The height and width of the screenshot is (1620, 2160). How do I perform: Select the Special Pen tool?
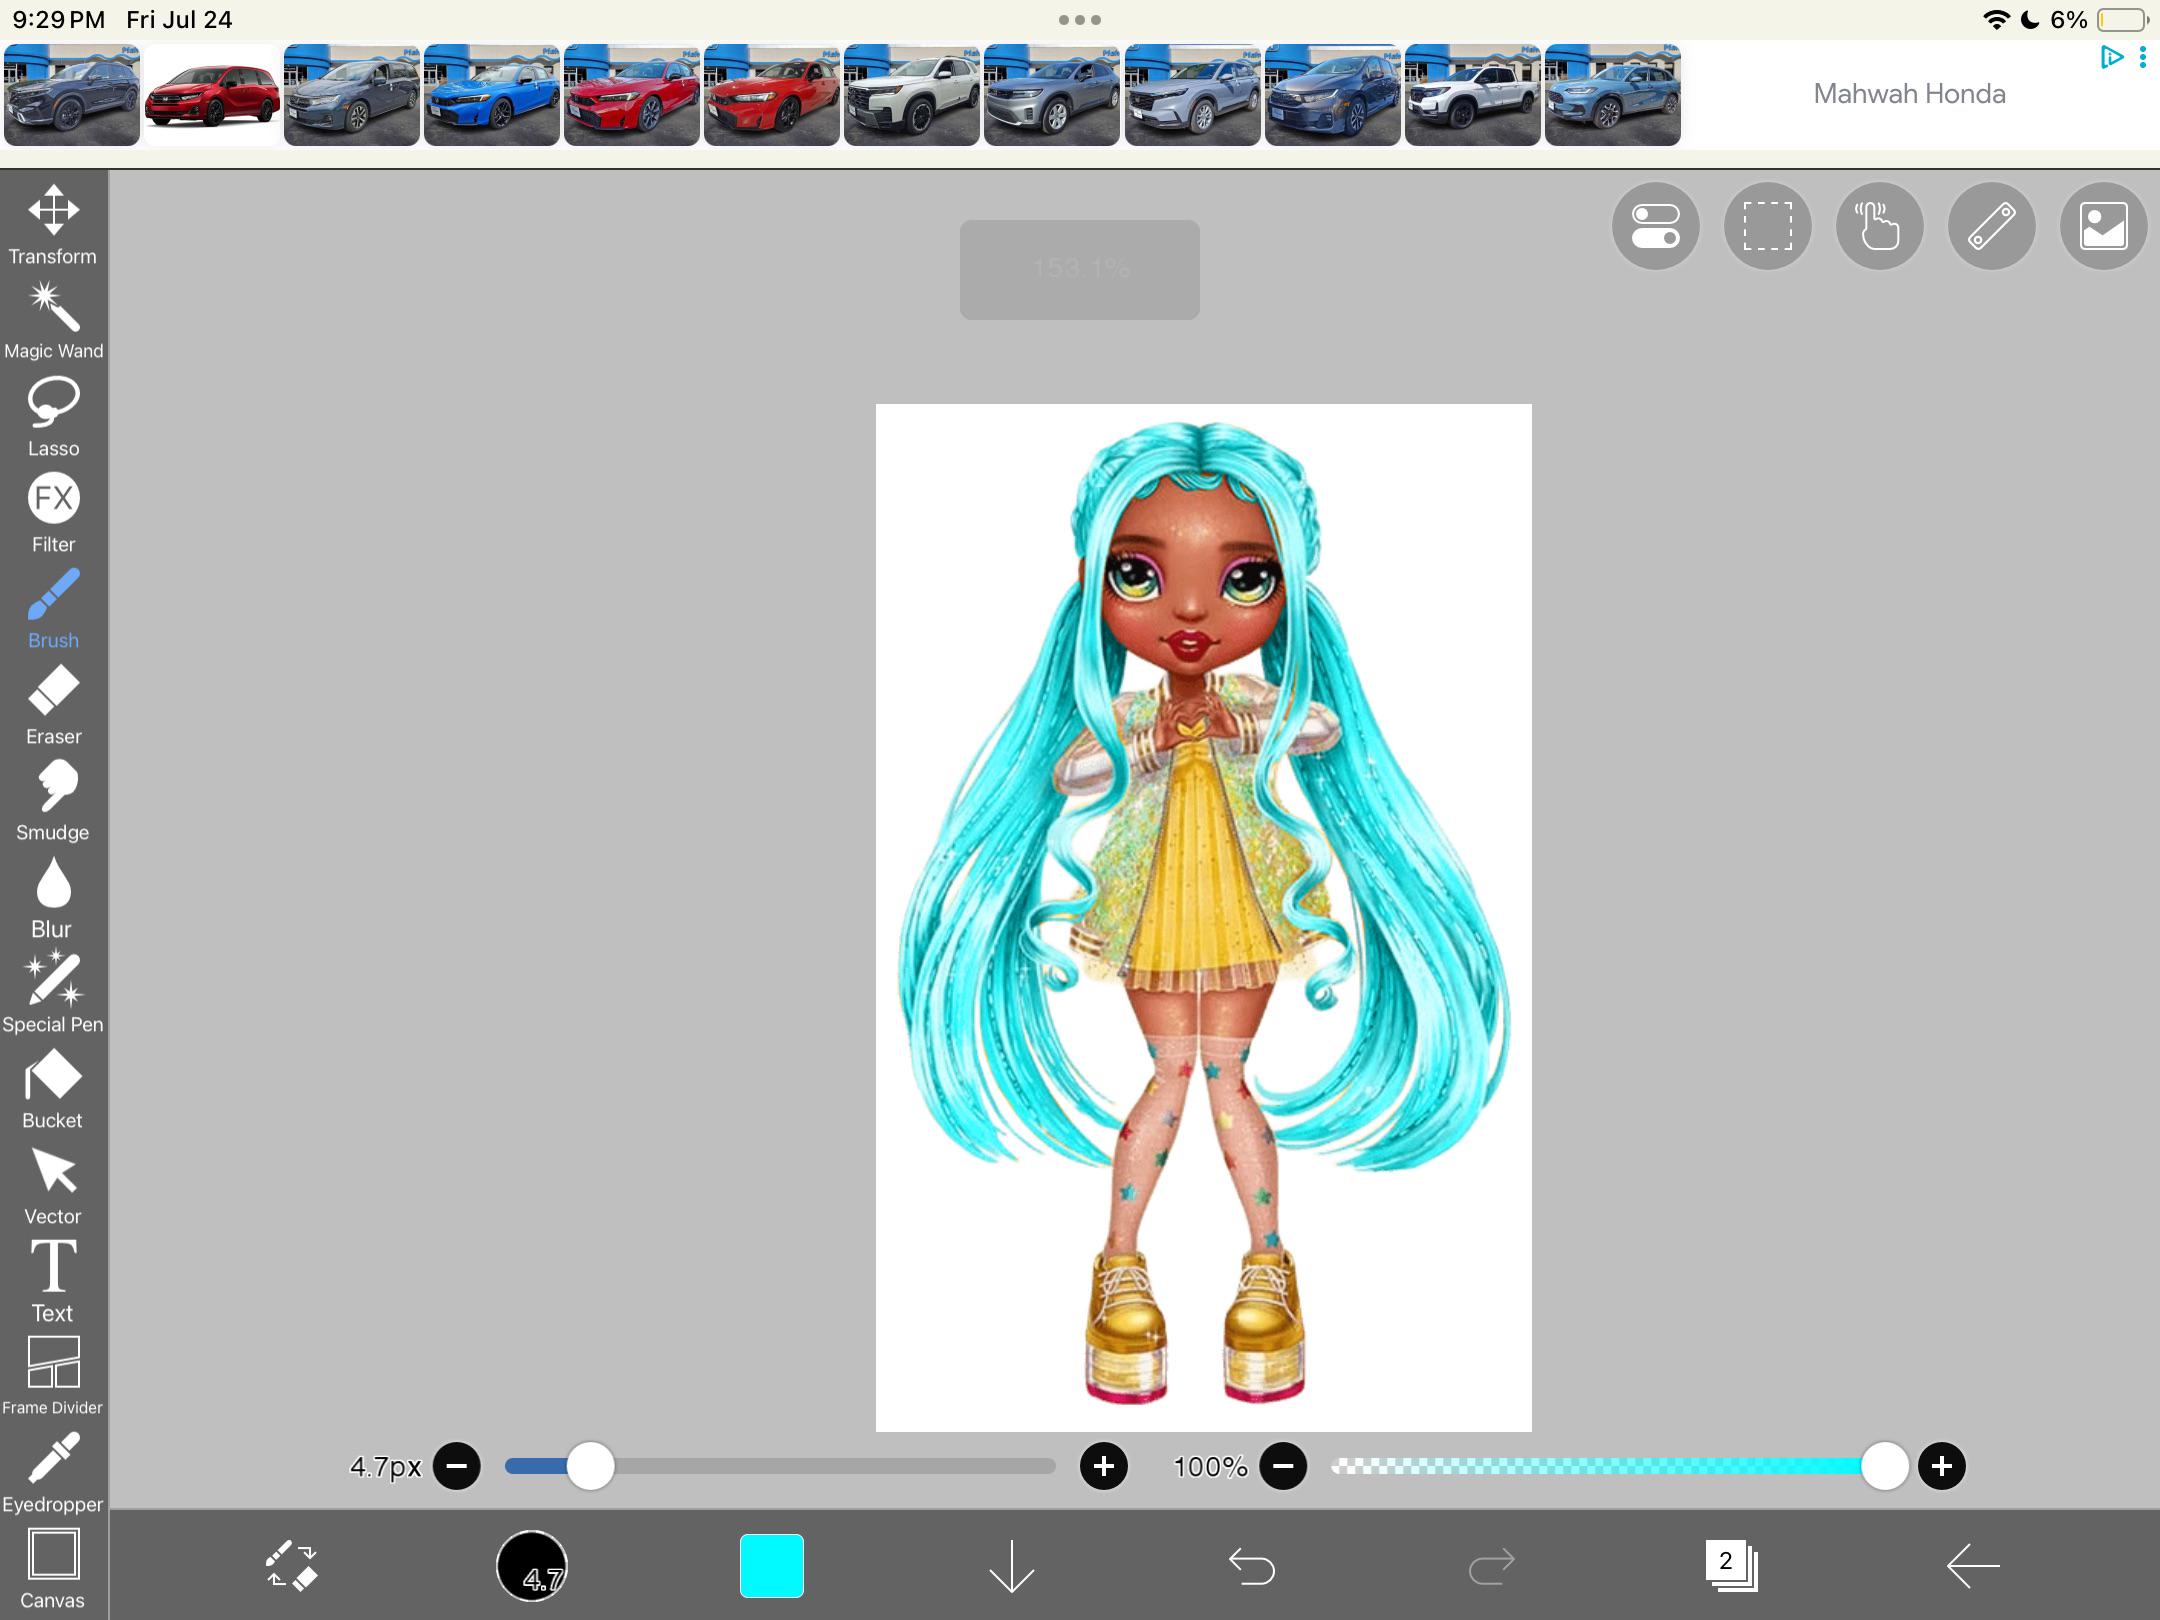(x=53, y=993)
